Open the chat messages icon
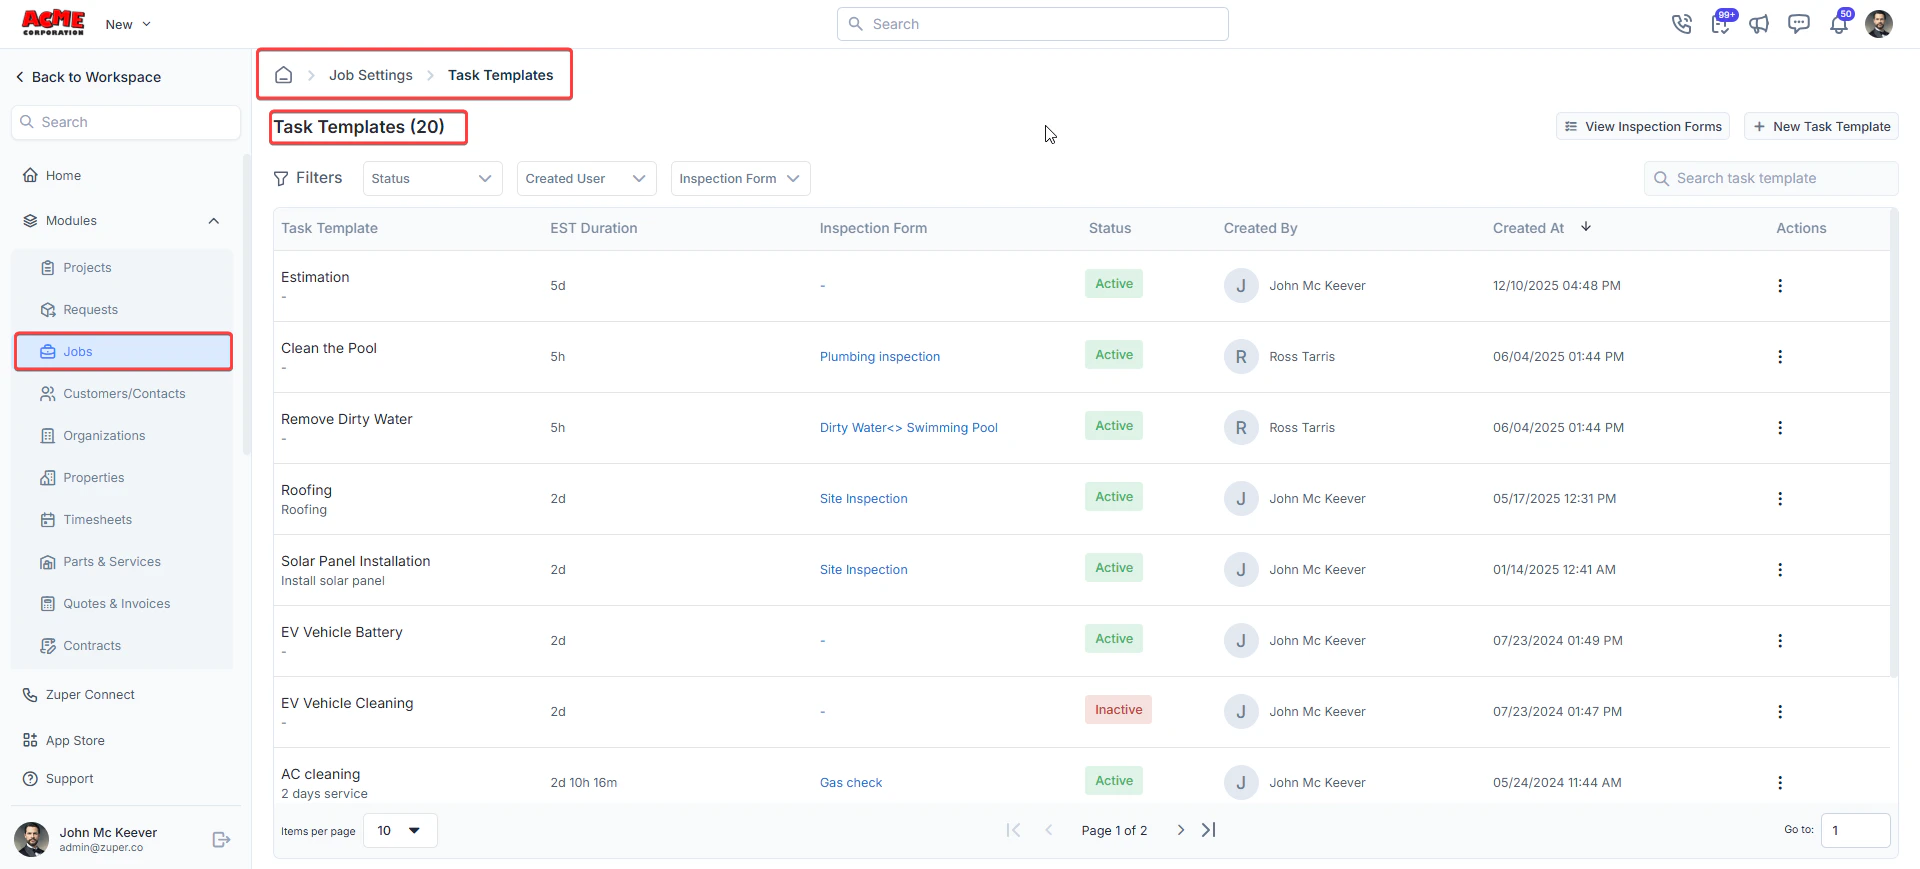Screen dimensions: 1920x869 [1799, 24]
